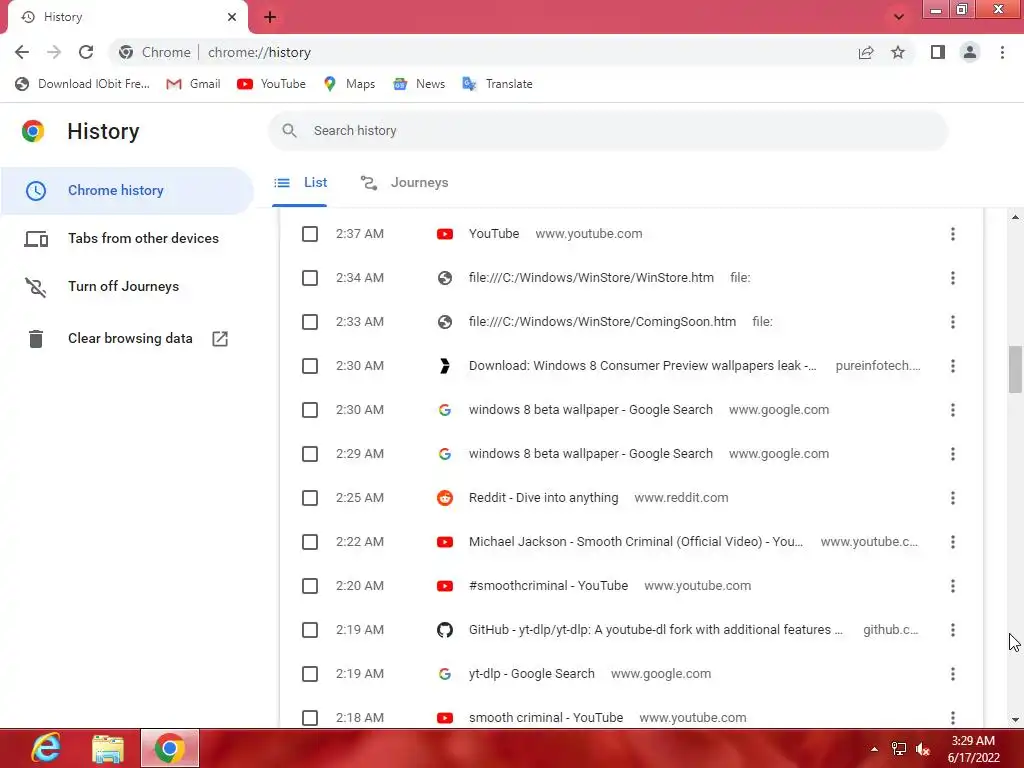The image size is (1024, 768).
Task: Open Download: Windows 8 Consumer Preview wallpapers link
Action: 643,366
